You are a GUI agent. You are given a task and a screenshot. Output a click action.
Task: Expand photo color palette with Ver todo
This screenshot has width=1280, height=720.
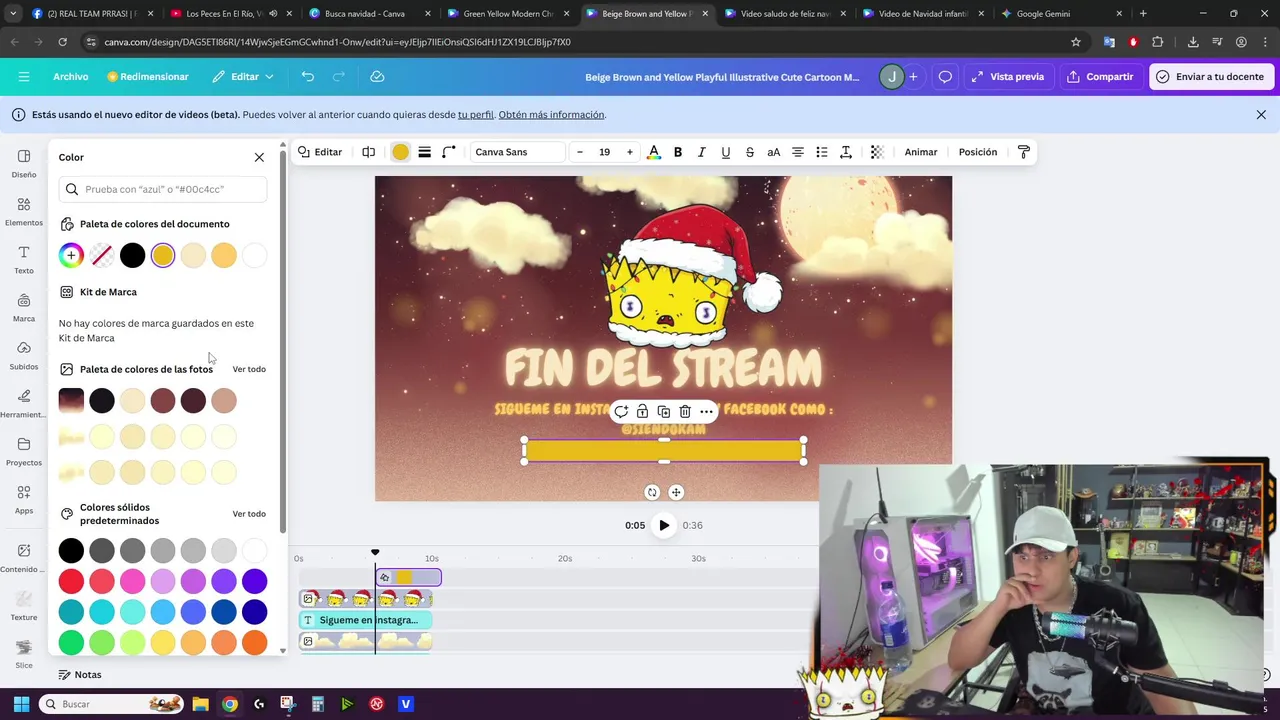click(x=249, y=369)
